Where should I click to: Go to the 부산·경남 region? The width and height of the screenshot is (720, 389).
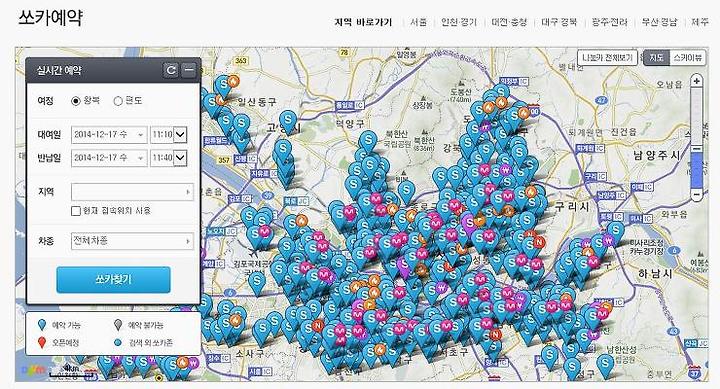[x=659, y=22]
